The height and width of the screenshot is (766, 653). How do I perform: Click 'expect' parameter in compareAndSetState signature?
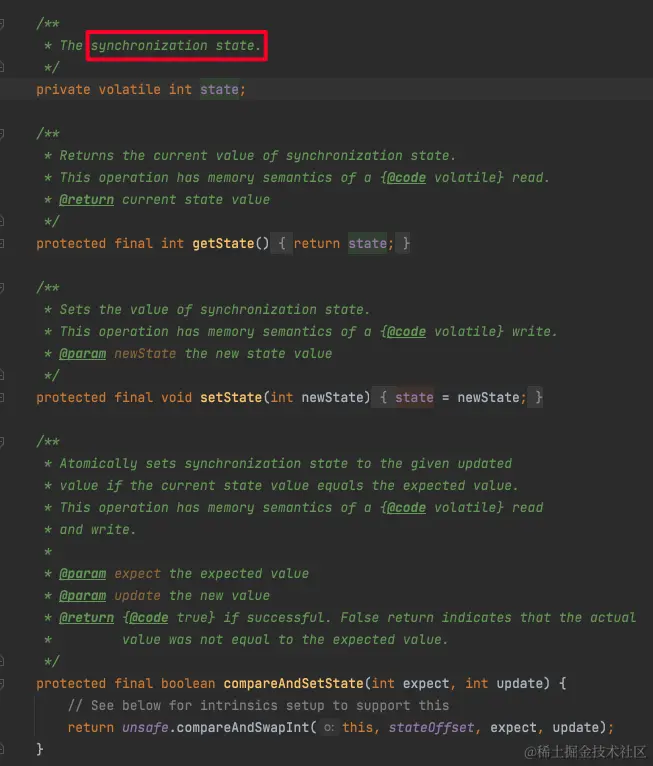click(426, 683)
